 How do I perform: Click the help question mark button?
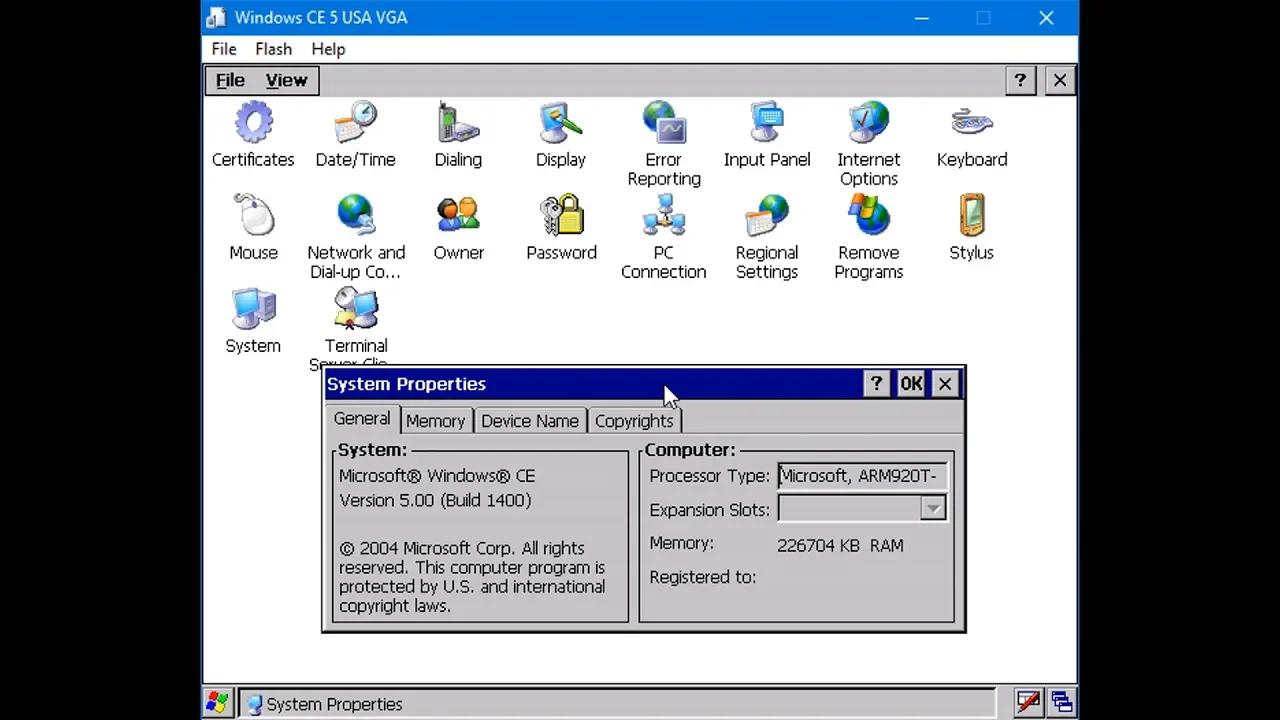(876, 383)
